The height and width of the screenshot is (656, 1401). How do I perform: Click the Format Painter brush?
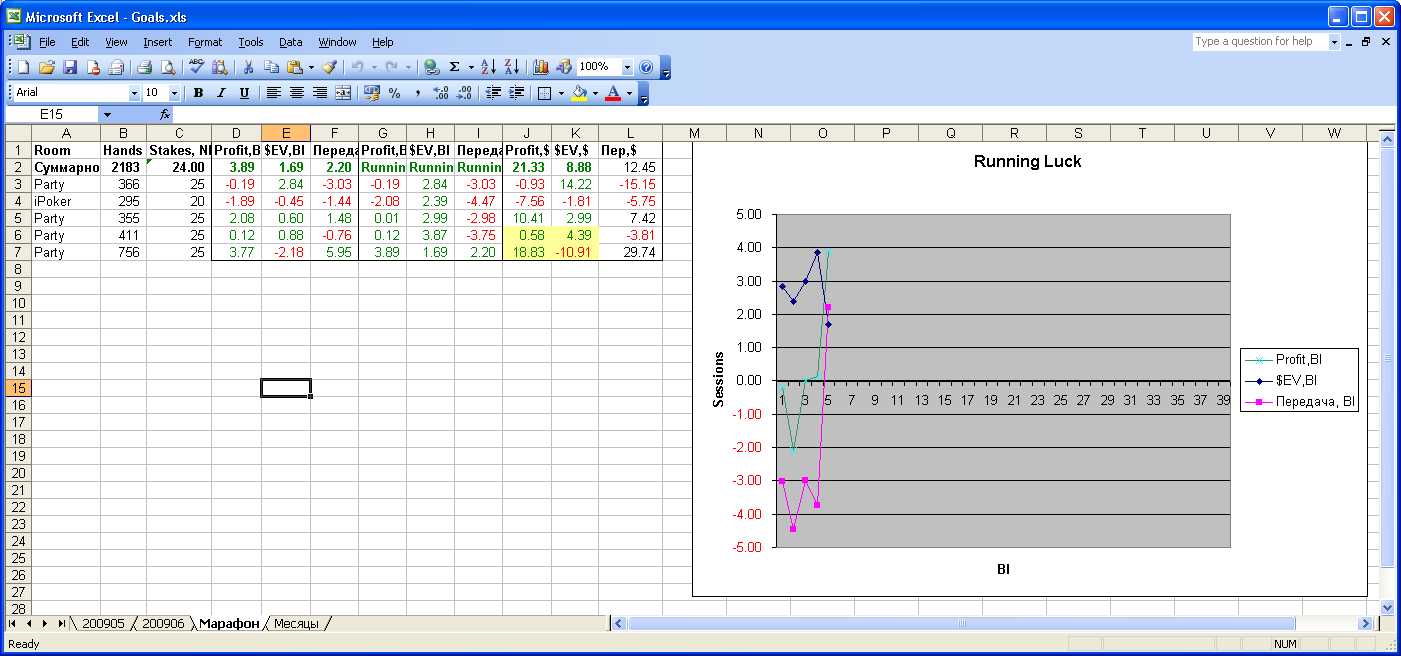click(329, 67)
